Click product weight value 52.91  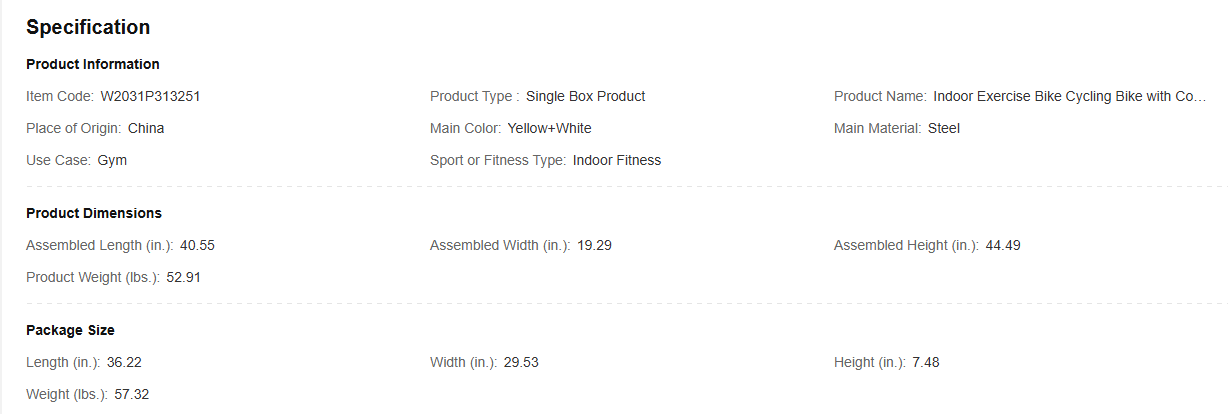coord(184,277)
